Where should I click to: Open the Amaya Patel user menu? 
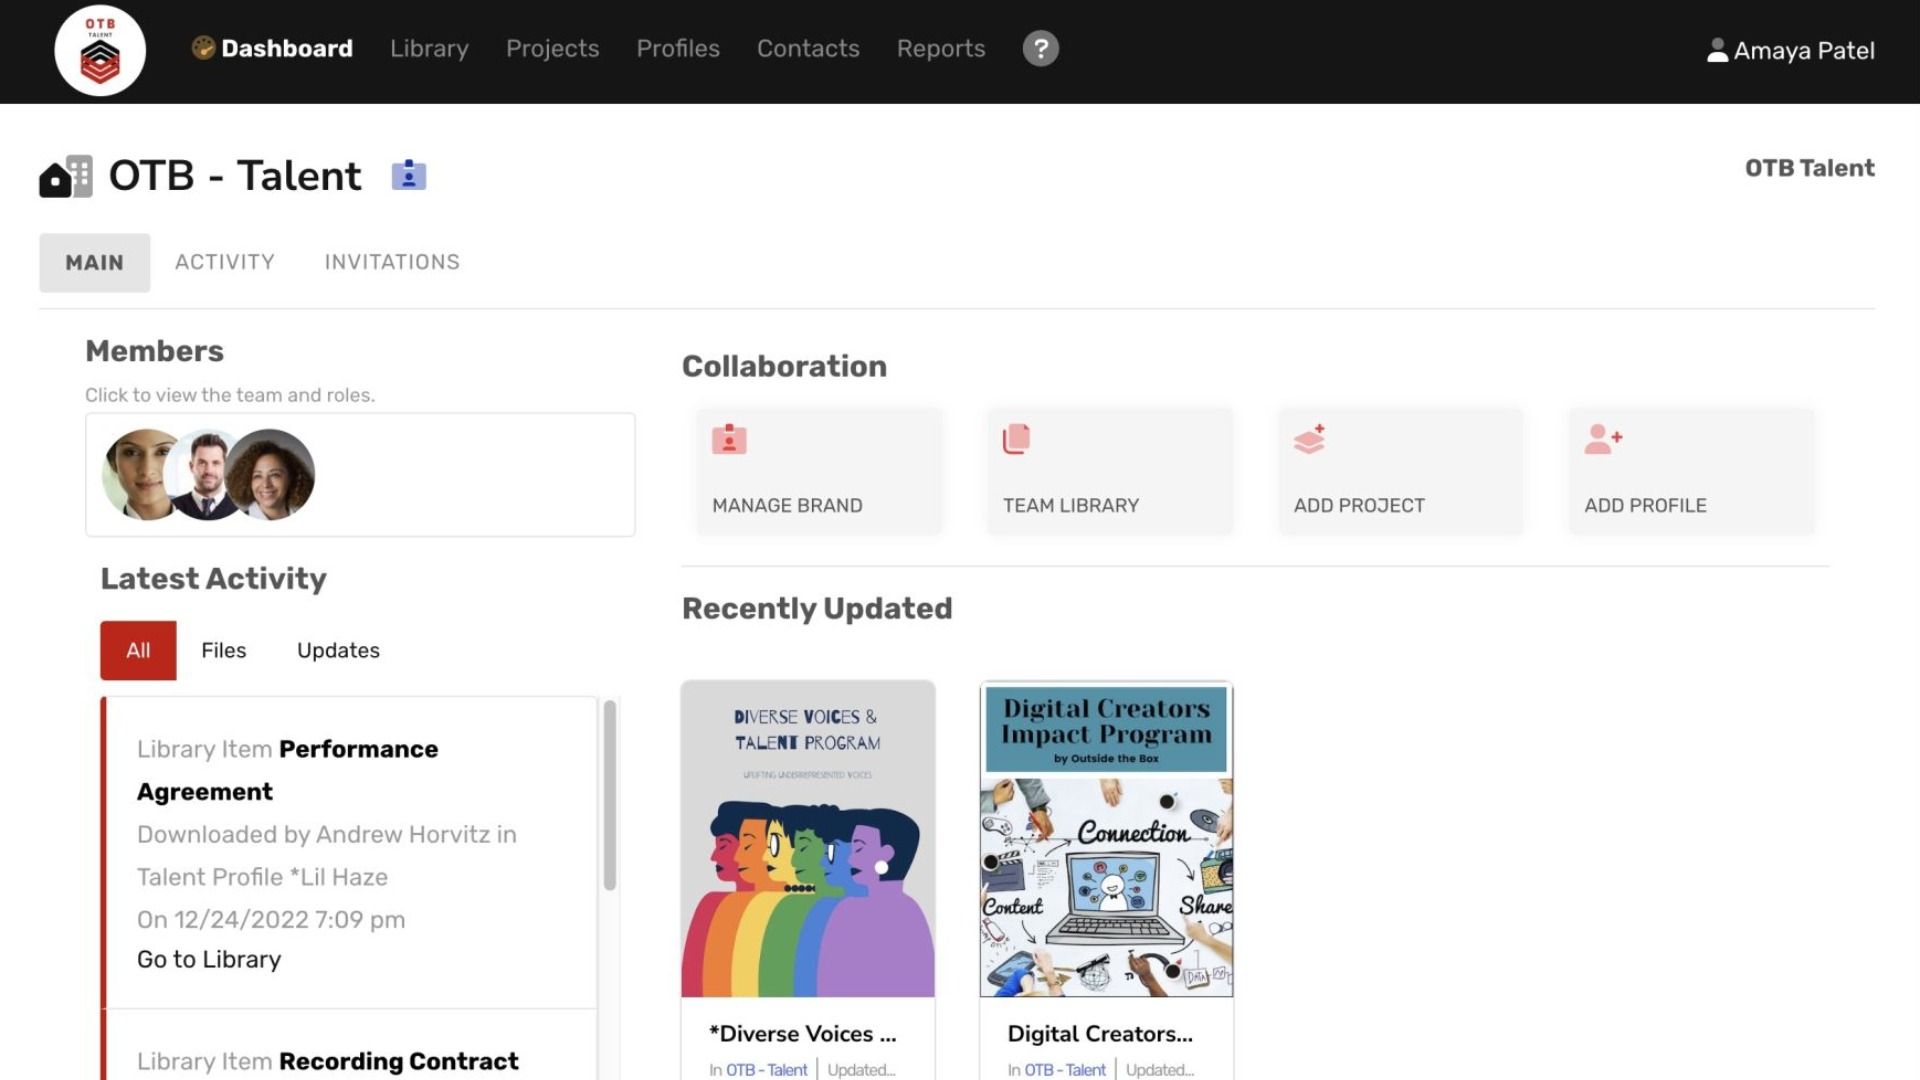point(1790,50)
